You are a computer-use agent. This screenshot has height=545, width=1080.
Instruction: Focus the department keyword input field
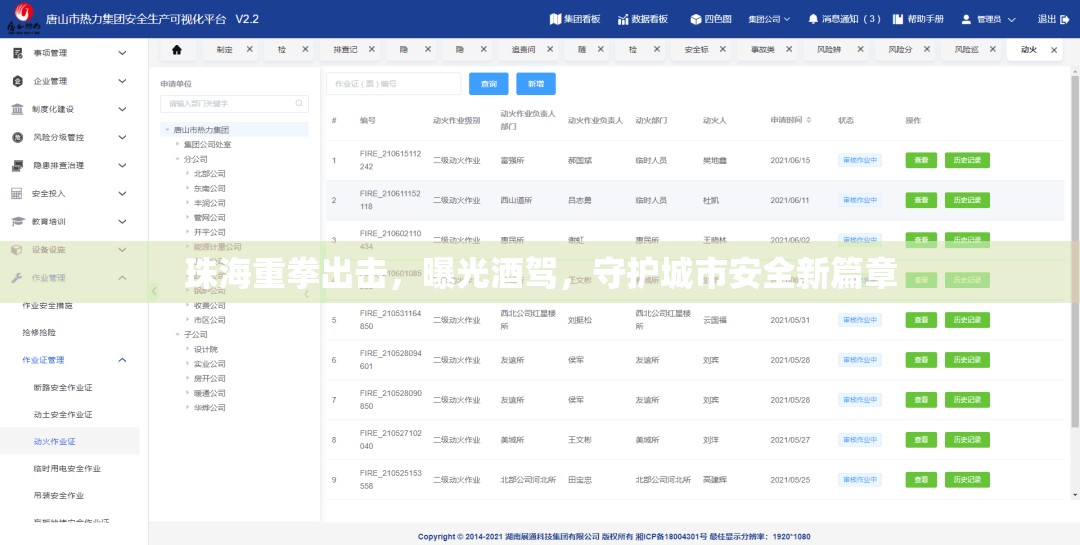pyautogui.click(x=234, y=103)
